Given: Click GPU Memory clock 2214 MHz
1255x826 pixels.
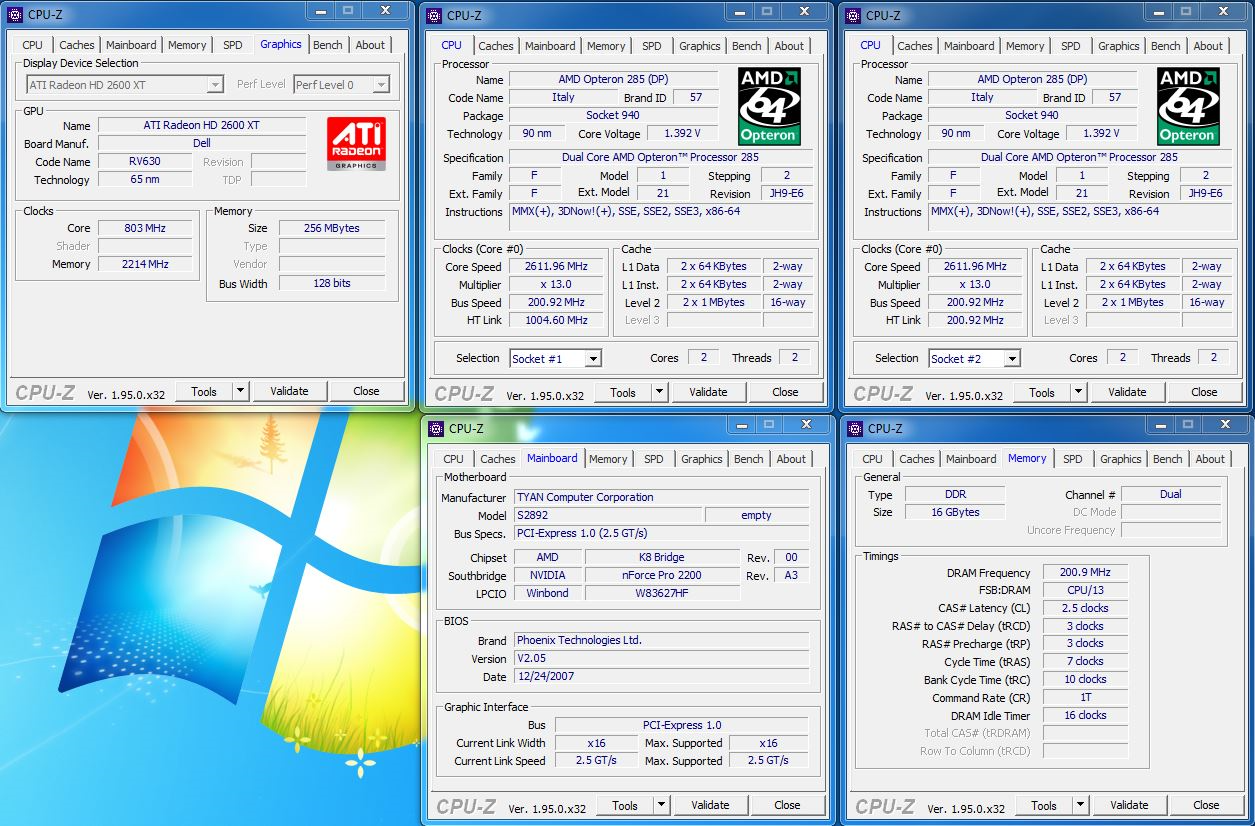Looking at the screenshot, I should coord(145,264).
